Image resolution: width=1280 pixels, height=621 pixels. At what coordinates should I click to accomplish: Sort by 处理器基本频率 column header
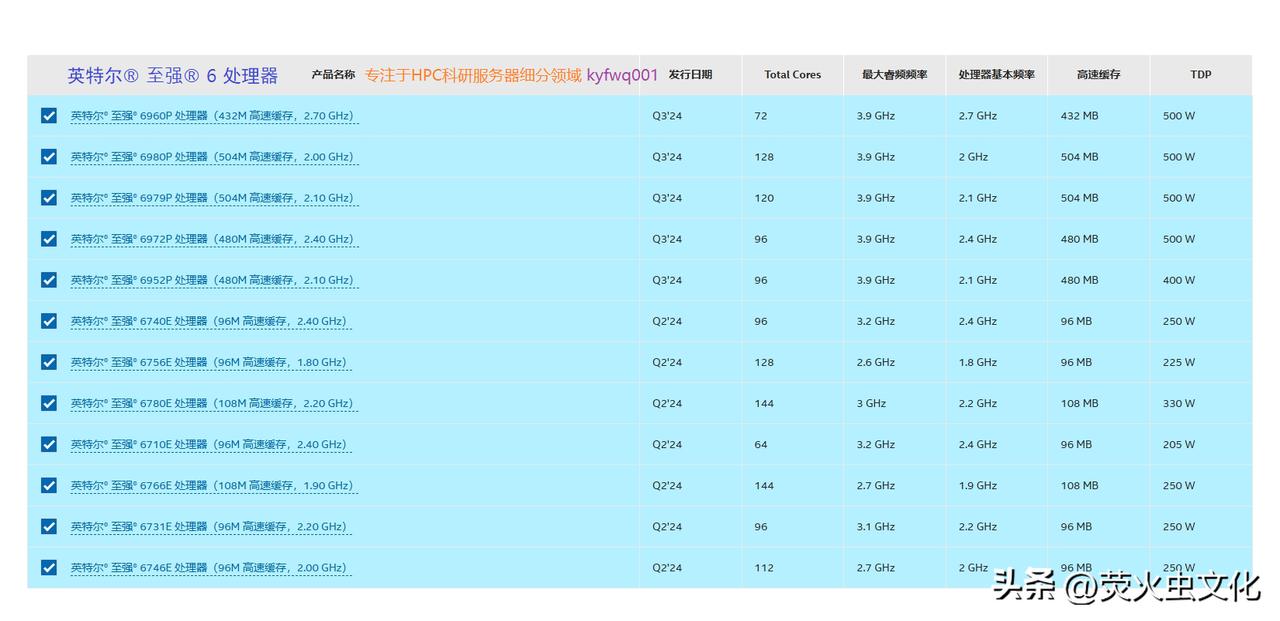996,75
